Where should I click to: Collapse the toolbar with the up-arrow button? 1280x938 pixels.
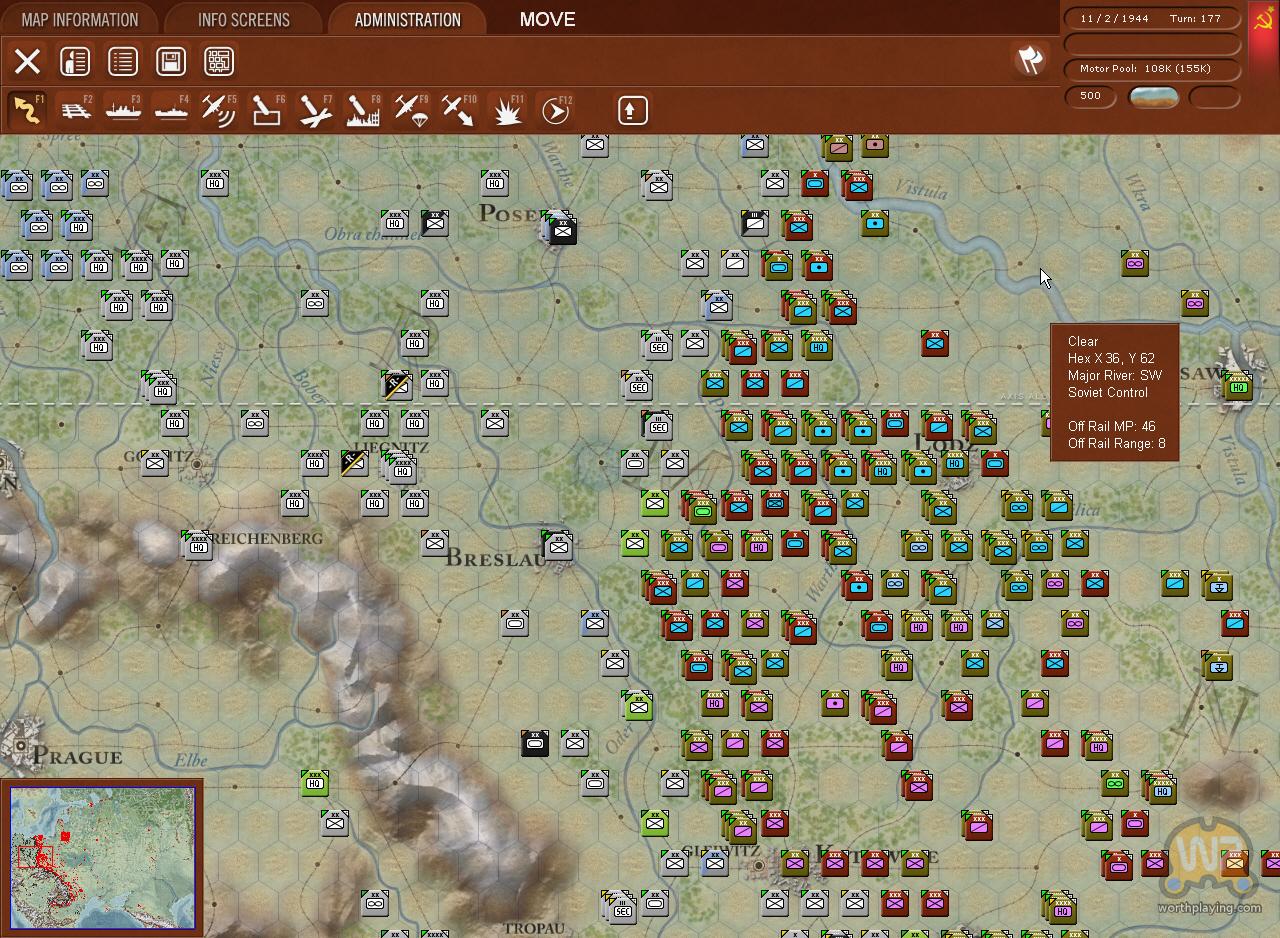(x=632, y=110)
